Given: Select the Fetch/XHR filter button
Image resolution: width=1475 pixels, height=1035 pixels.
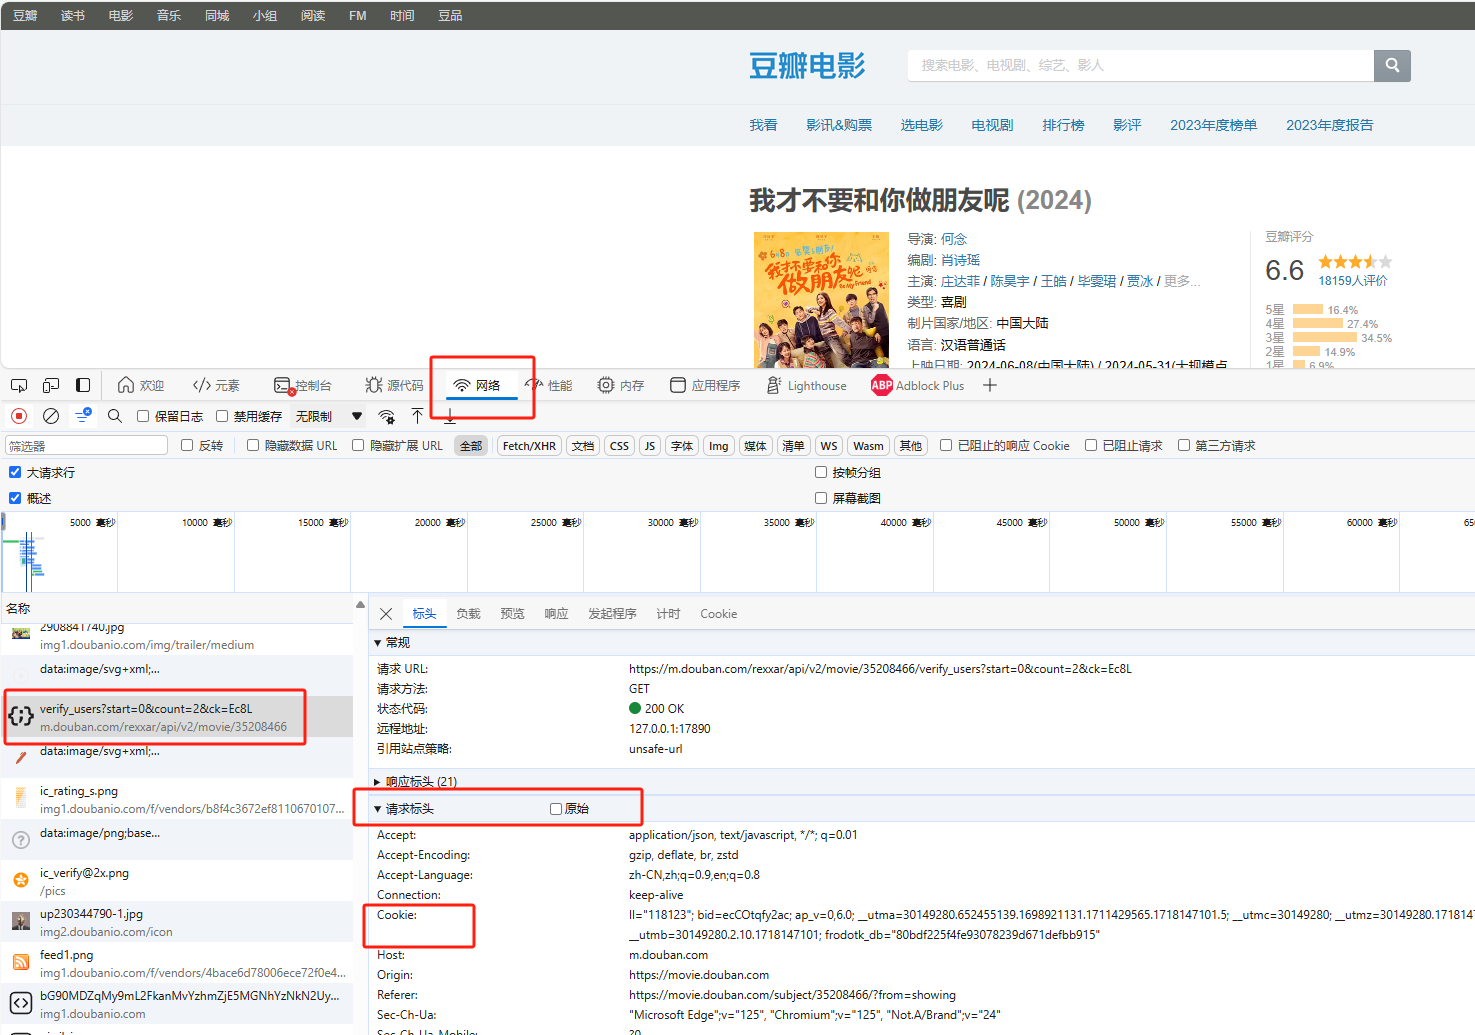Looking at the screenshot, I should [529, 446].
